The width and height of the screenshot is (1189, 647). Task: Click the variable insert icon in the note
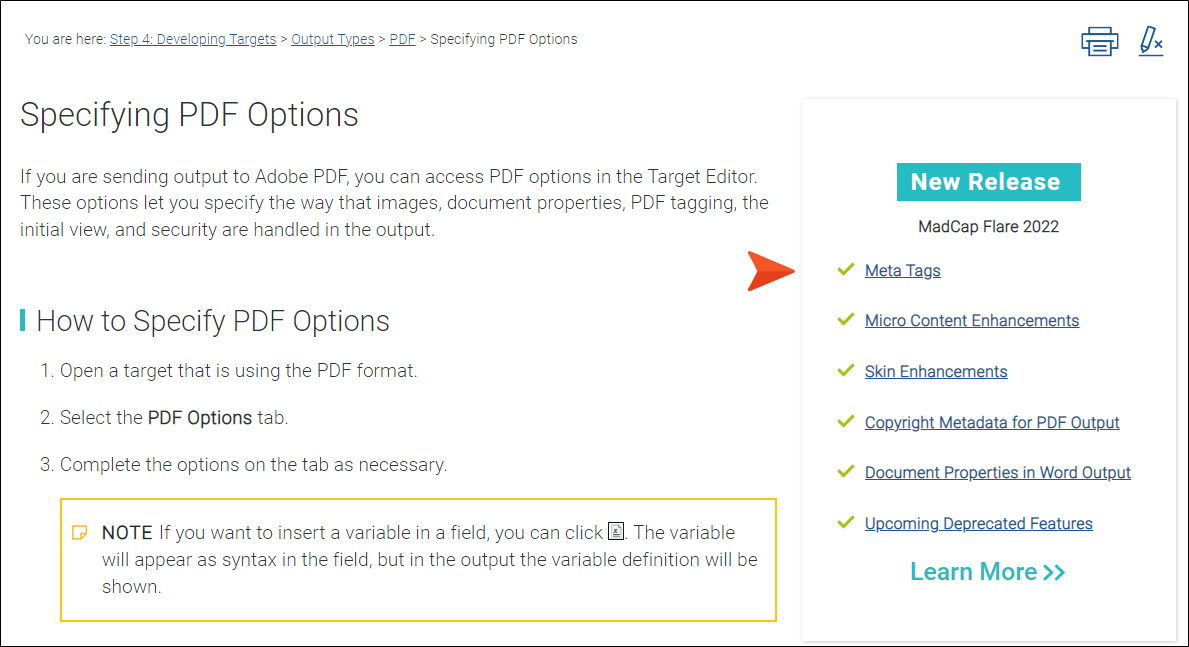pyautogui.click(x=616, y=532)
